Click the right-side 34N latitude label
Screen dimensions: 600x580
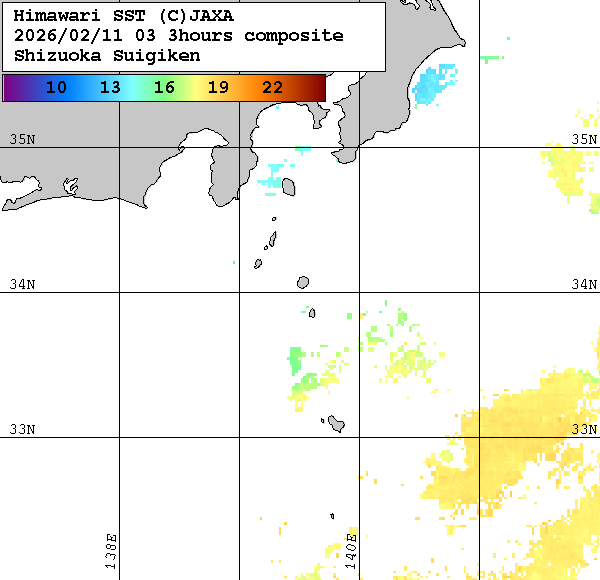(x=584, y=284)
